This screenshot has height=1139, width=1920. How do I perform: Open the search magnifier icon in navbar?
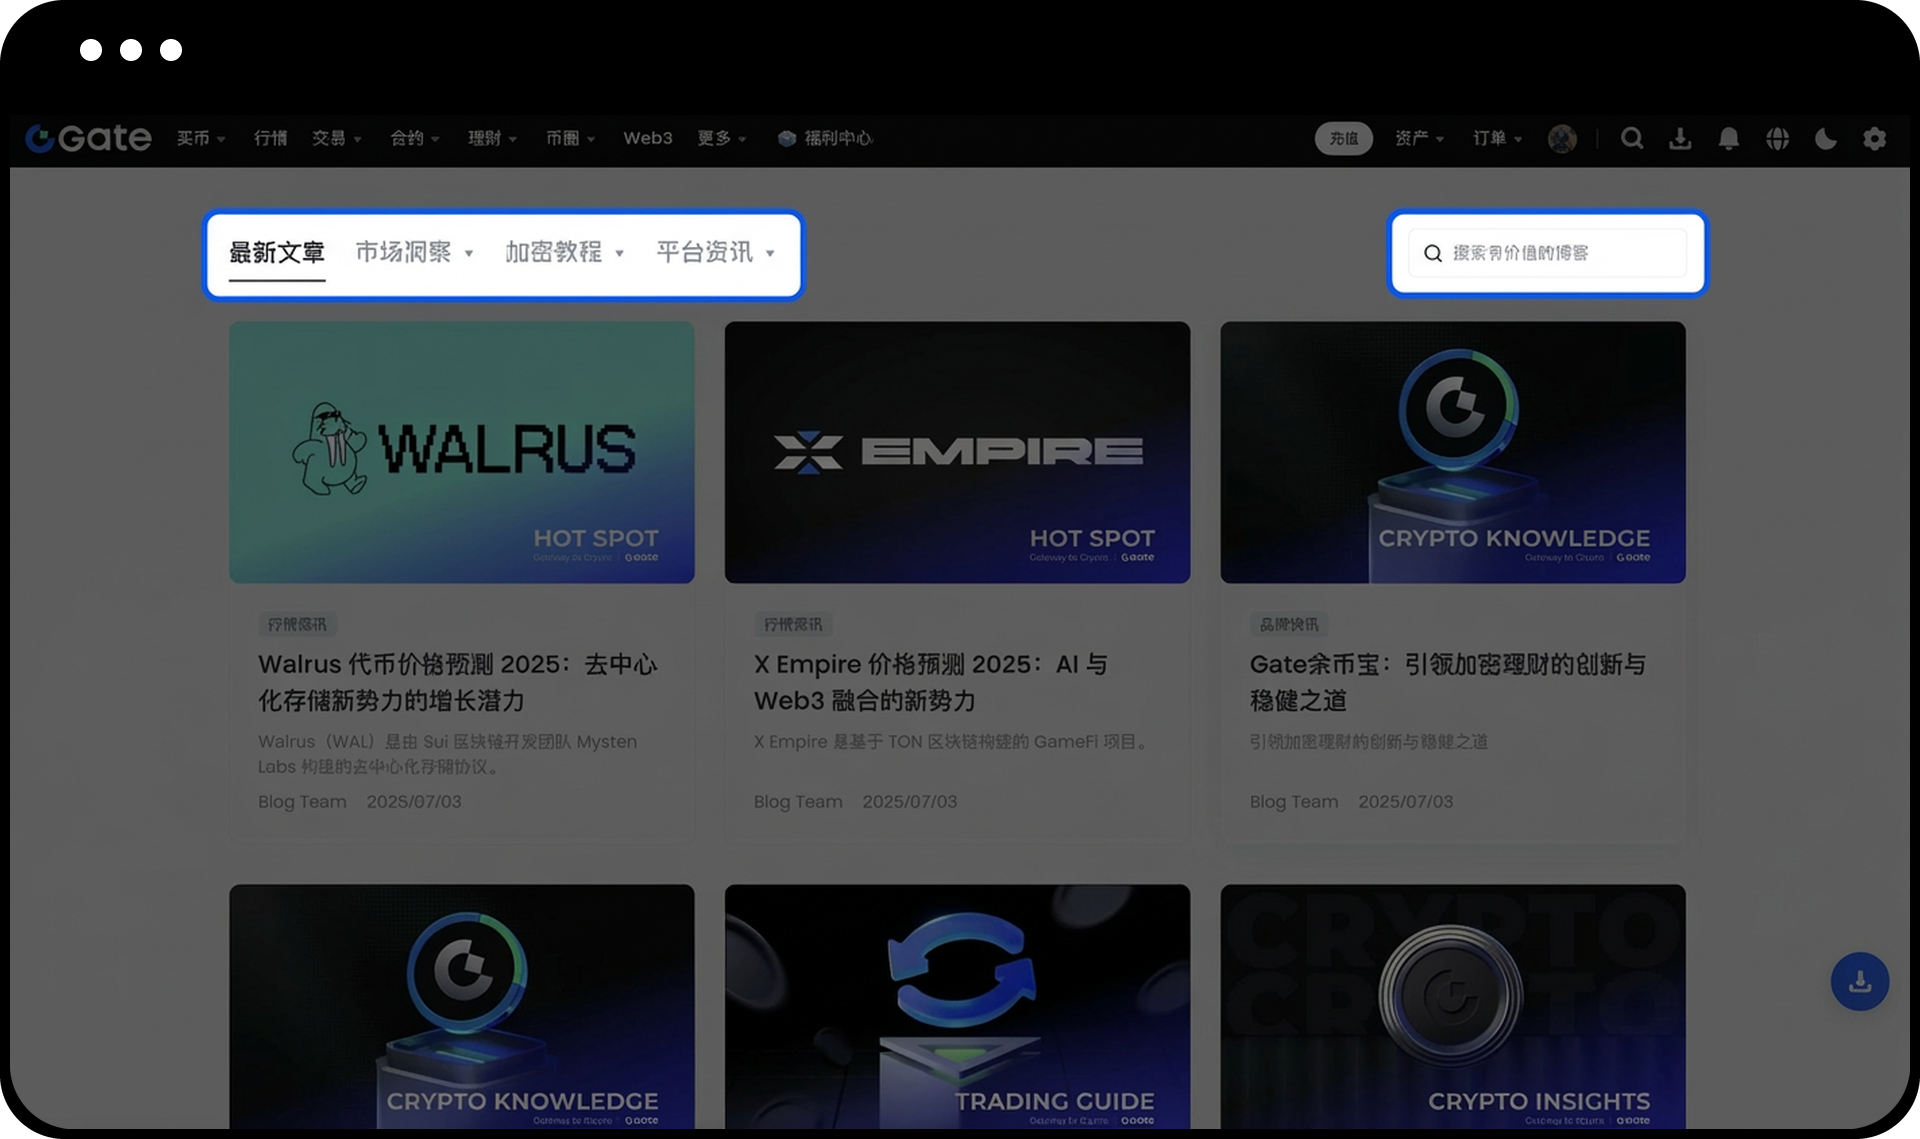point(1631,138)
